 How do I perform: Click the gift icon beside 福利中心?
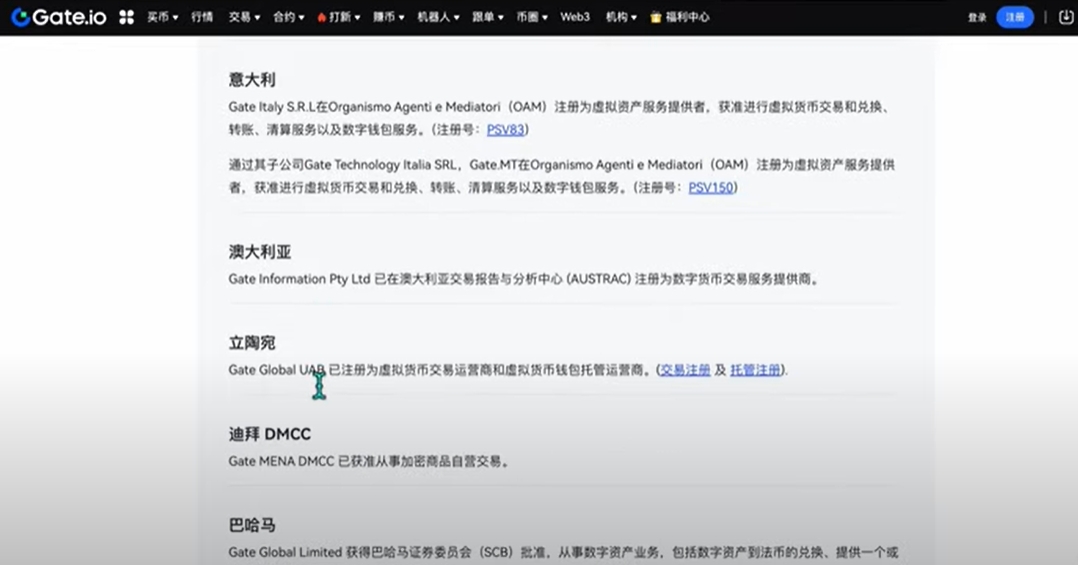[x=656, y=18]
